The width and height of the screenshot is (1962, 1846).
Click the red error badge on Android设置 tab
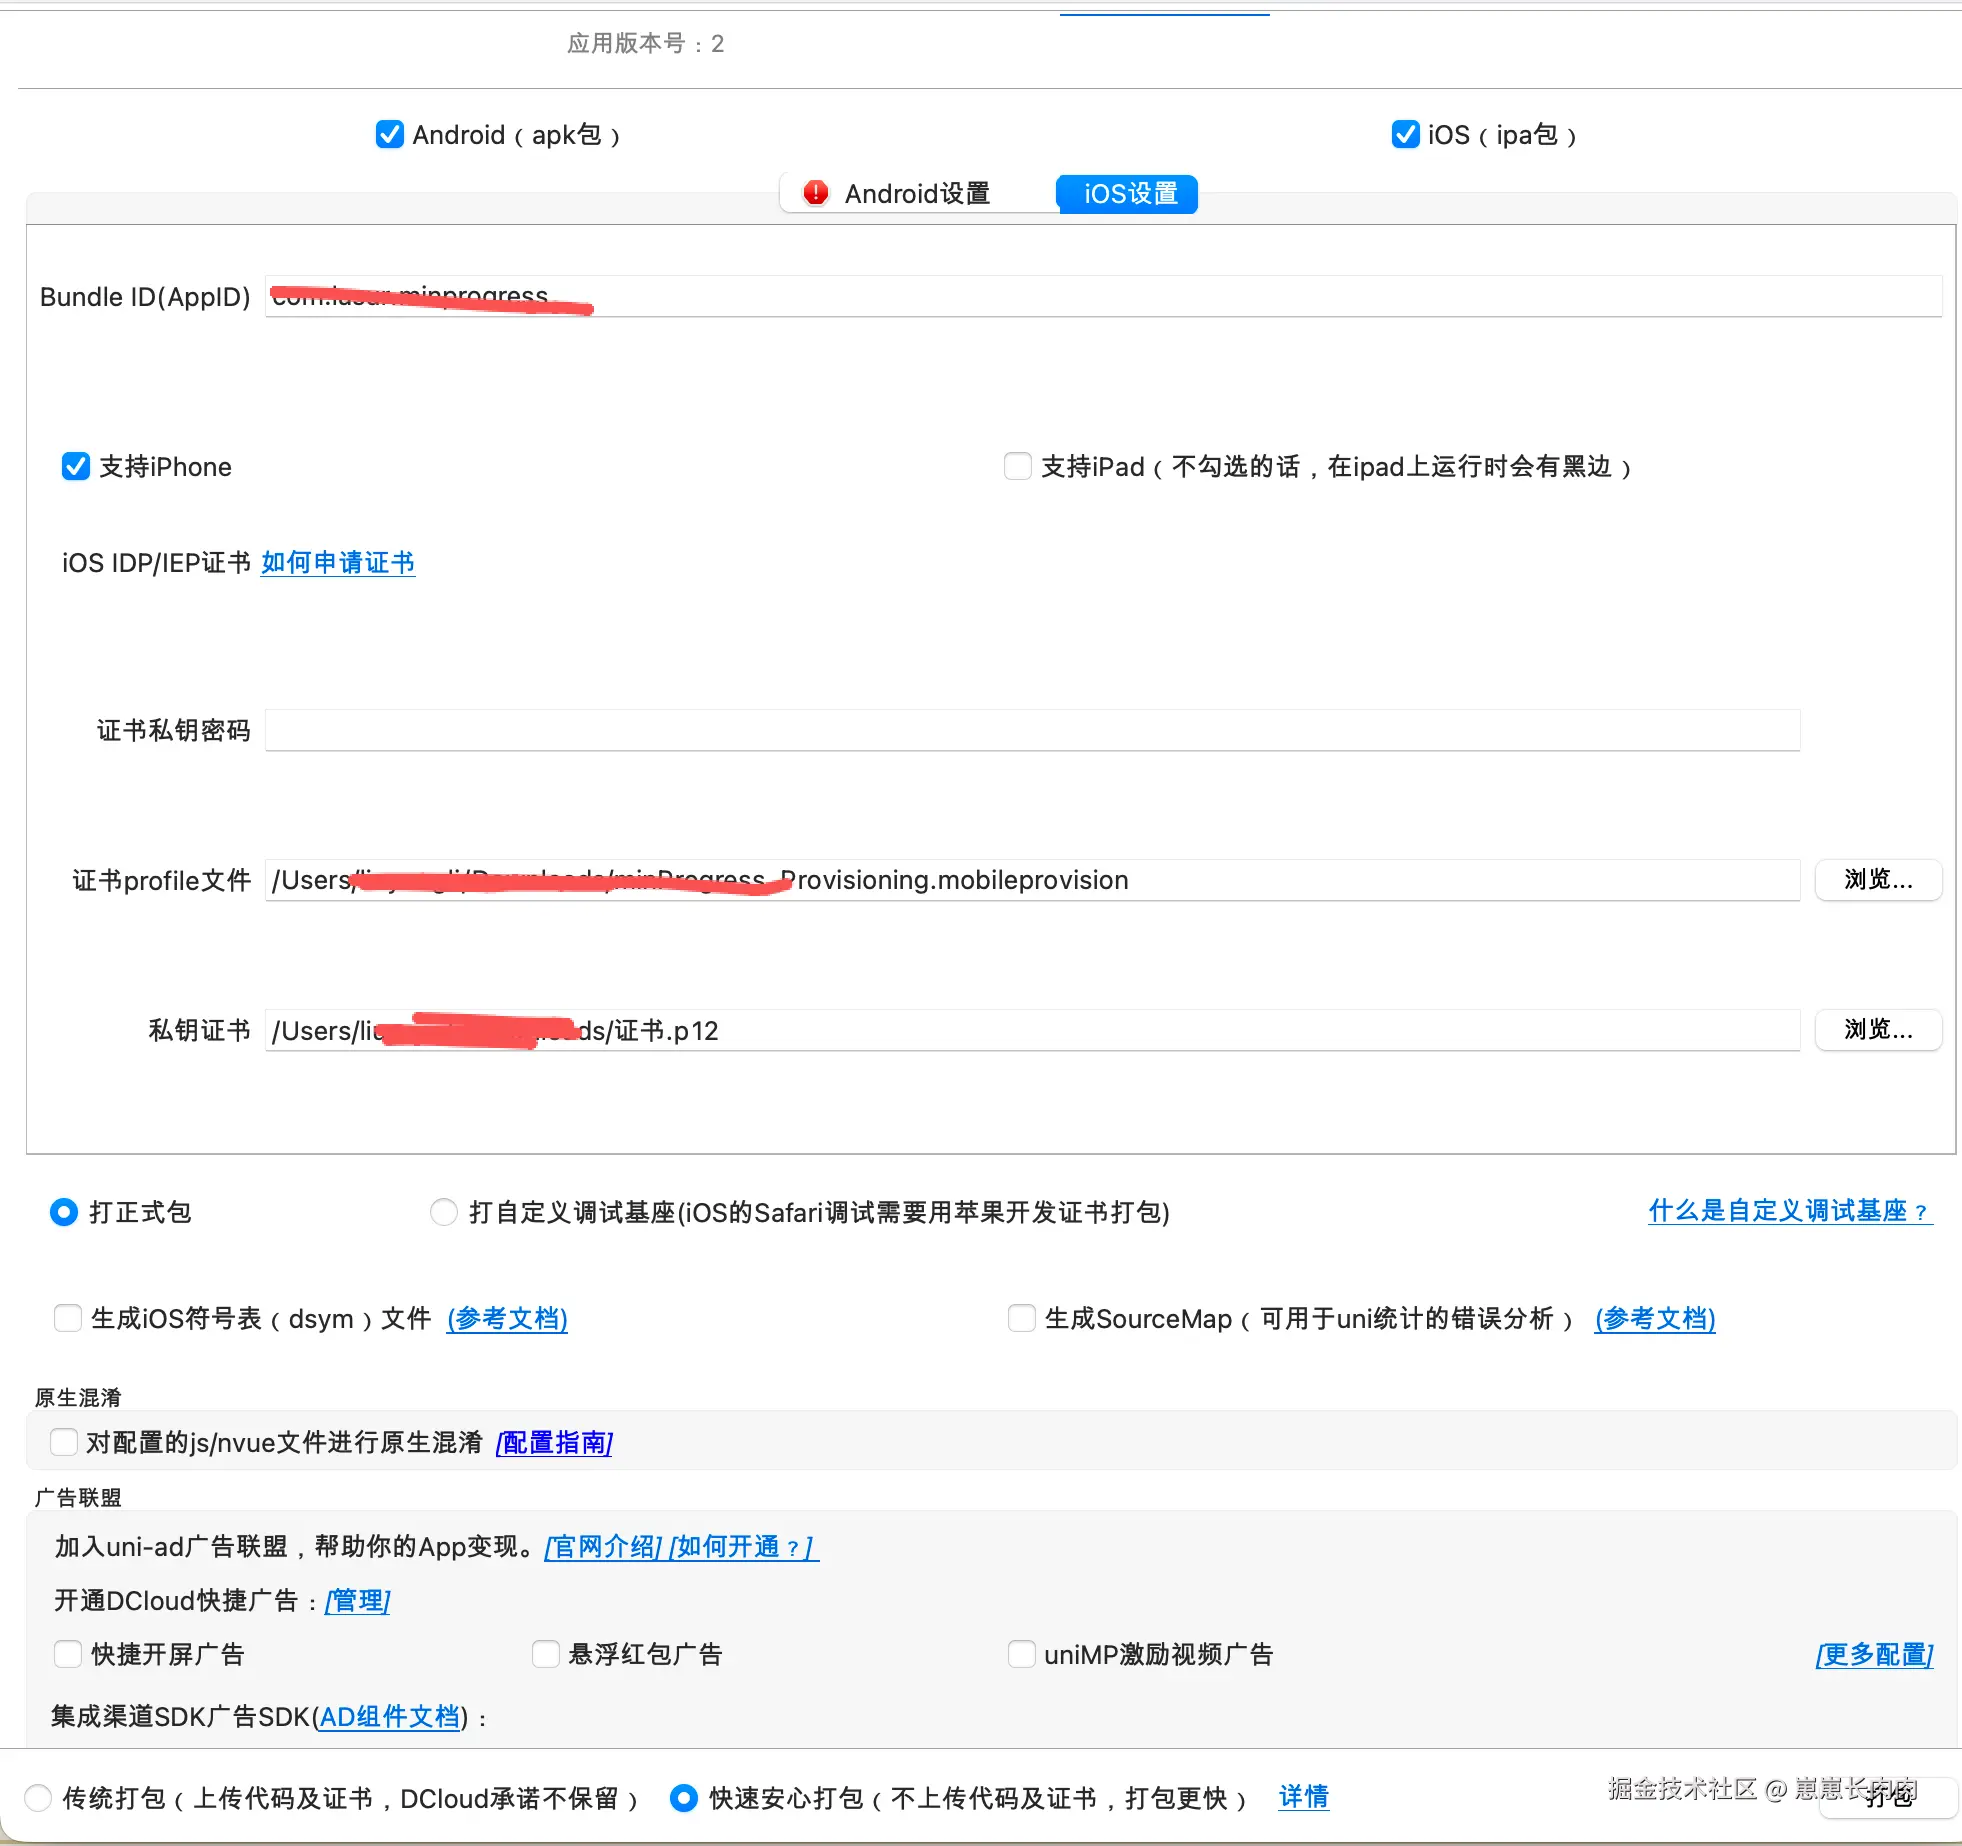point(817,193)
